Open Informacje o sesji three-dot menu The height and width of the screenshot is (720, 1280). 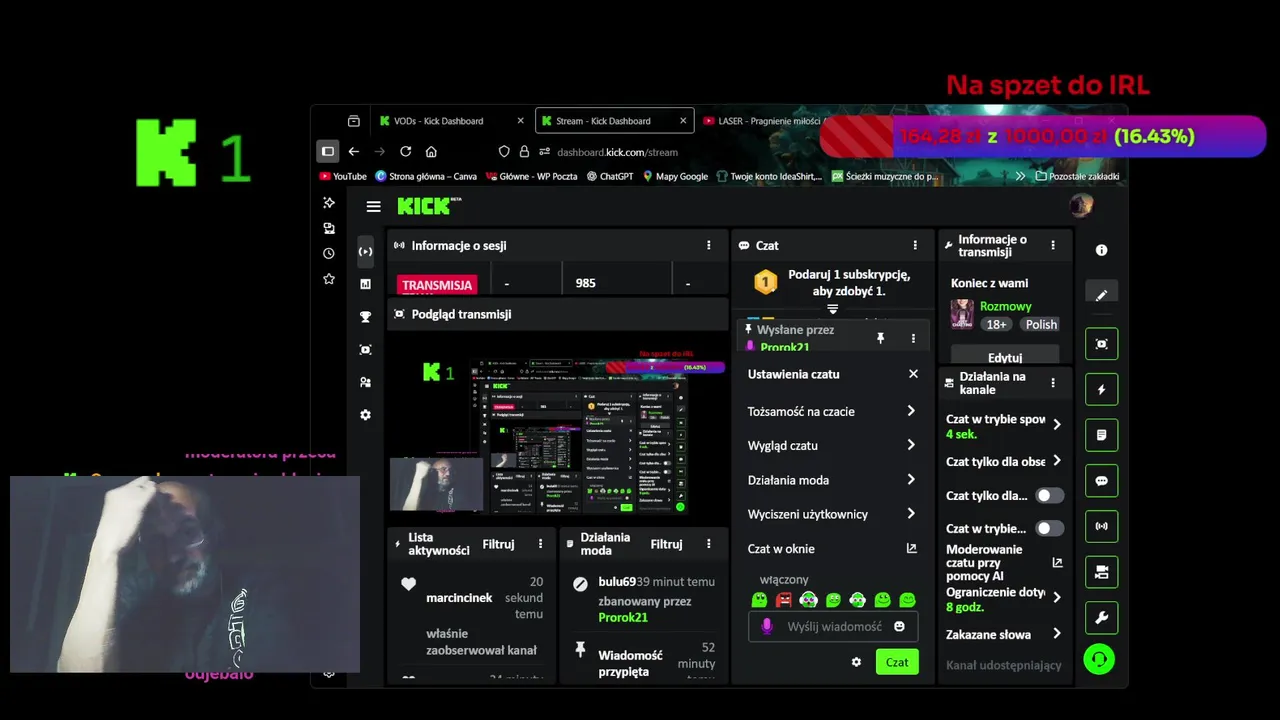[709, 245]
